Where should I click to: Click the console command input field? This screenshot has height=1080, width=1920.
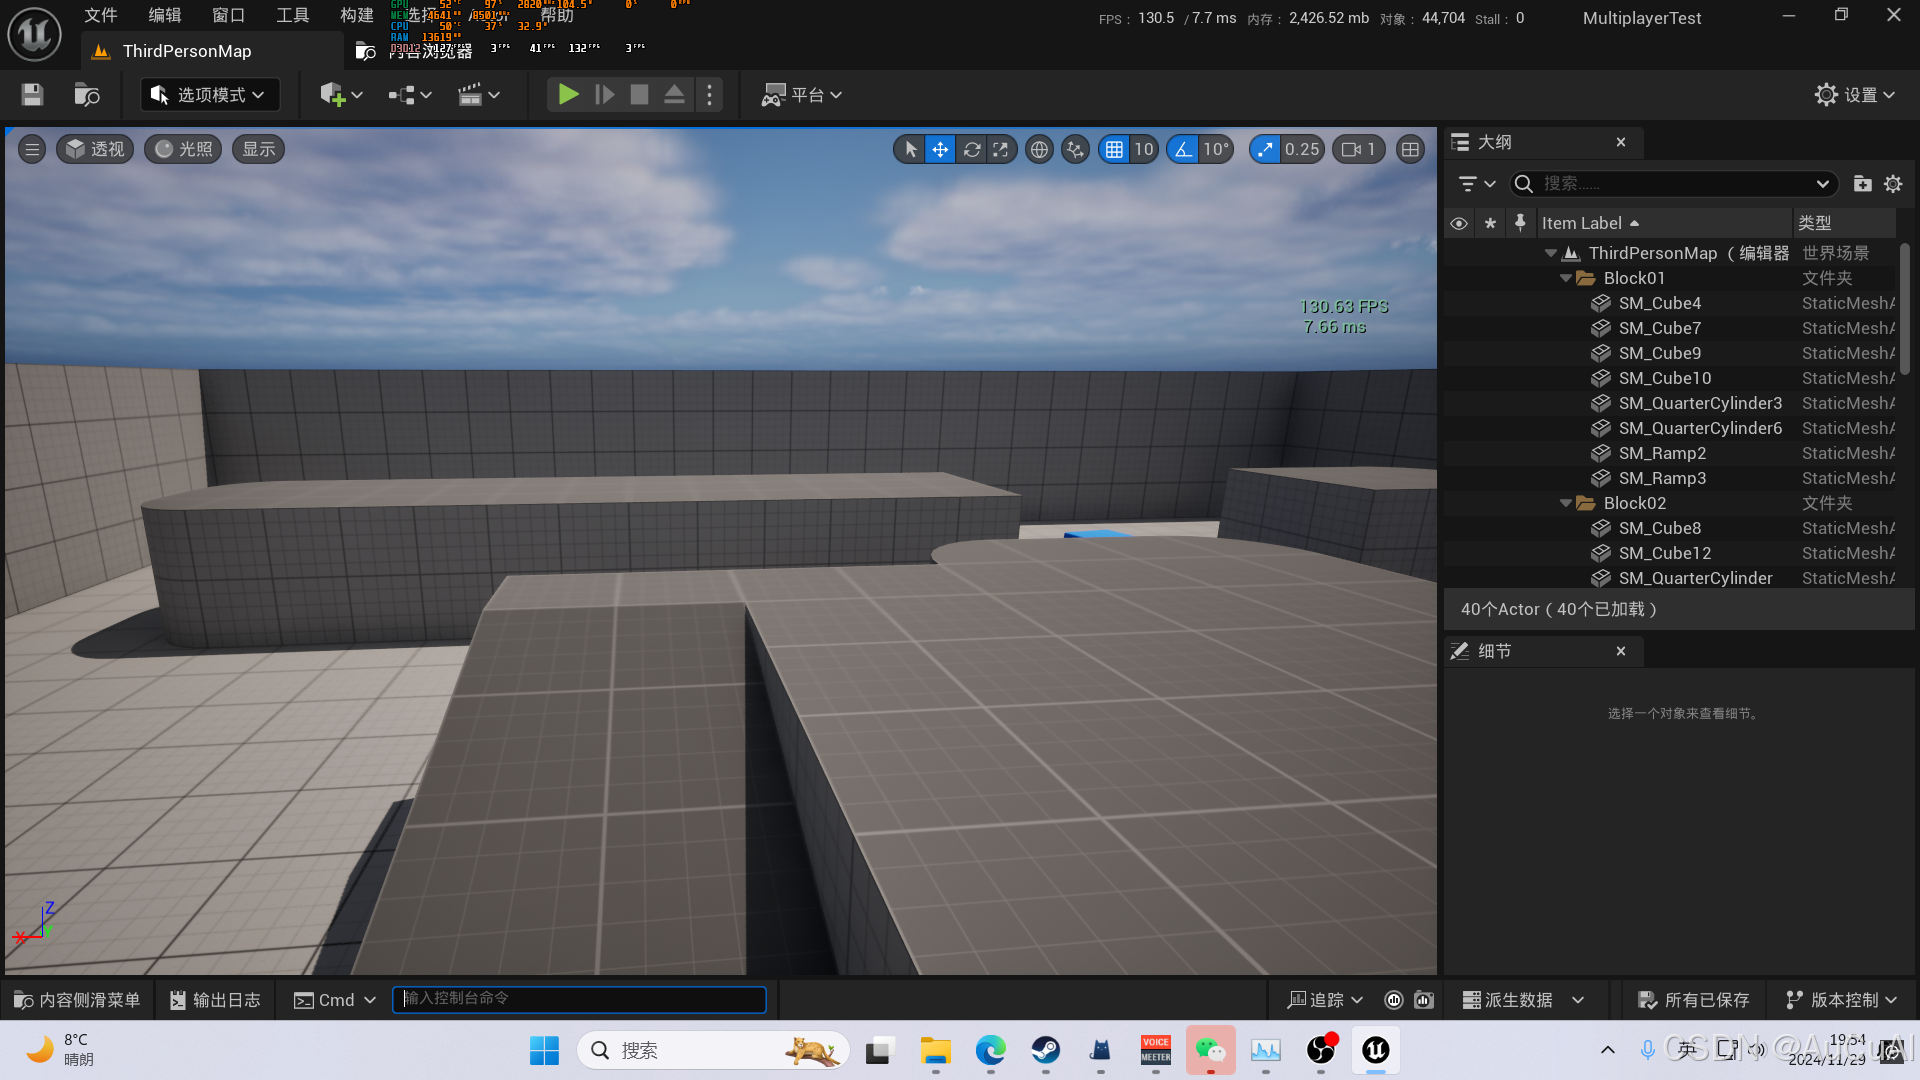click(x=580, y=999)
